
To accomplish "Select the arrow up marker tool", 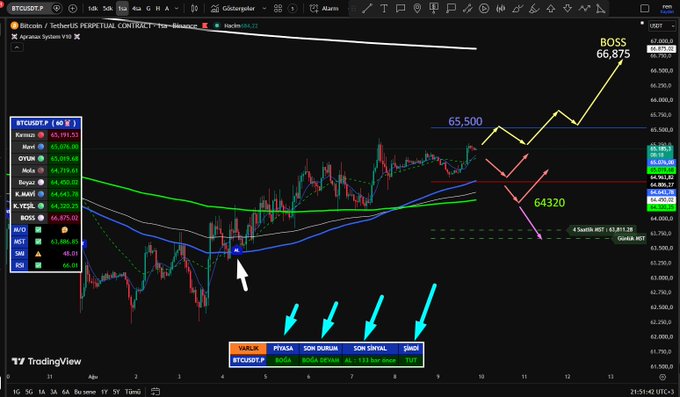I will click(551, 8).
